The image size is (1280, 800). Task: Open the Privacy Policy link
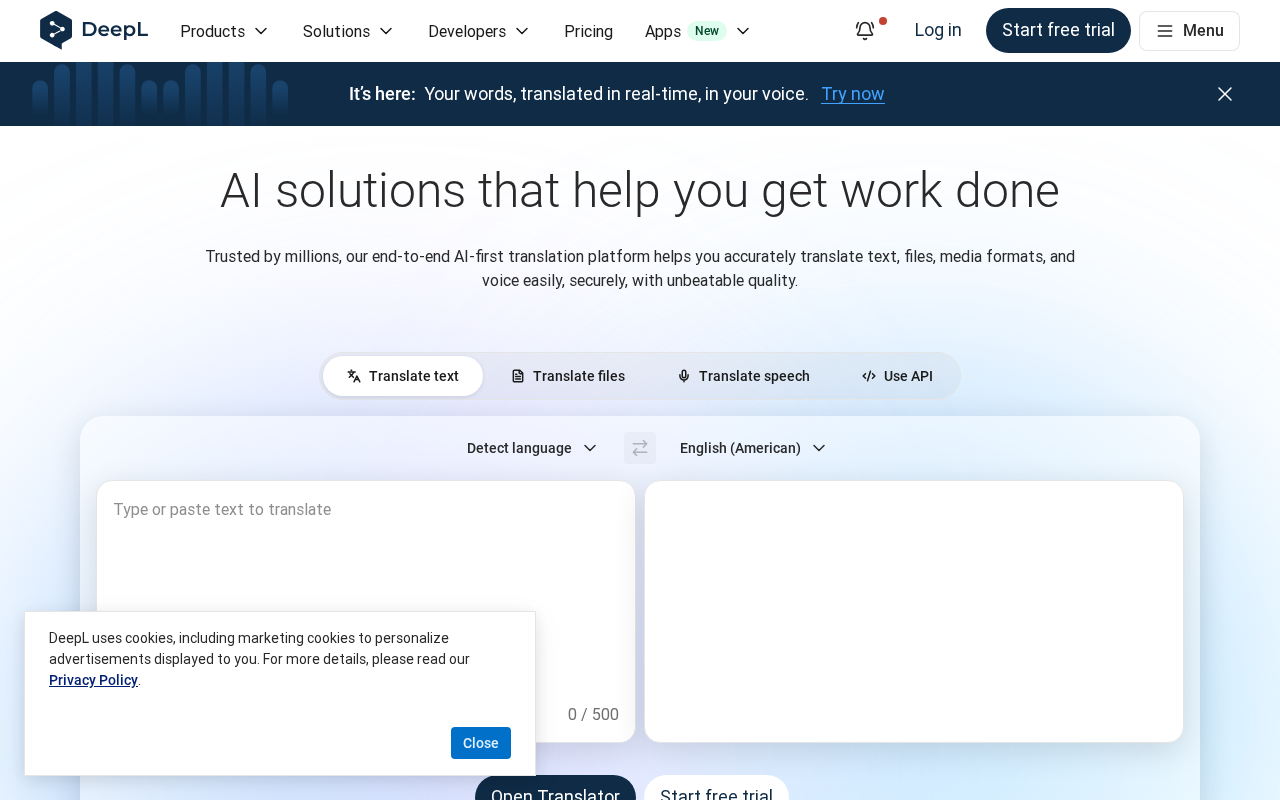93,680
